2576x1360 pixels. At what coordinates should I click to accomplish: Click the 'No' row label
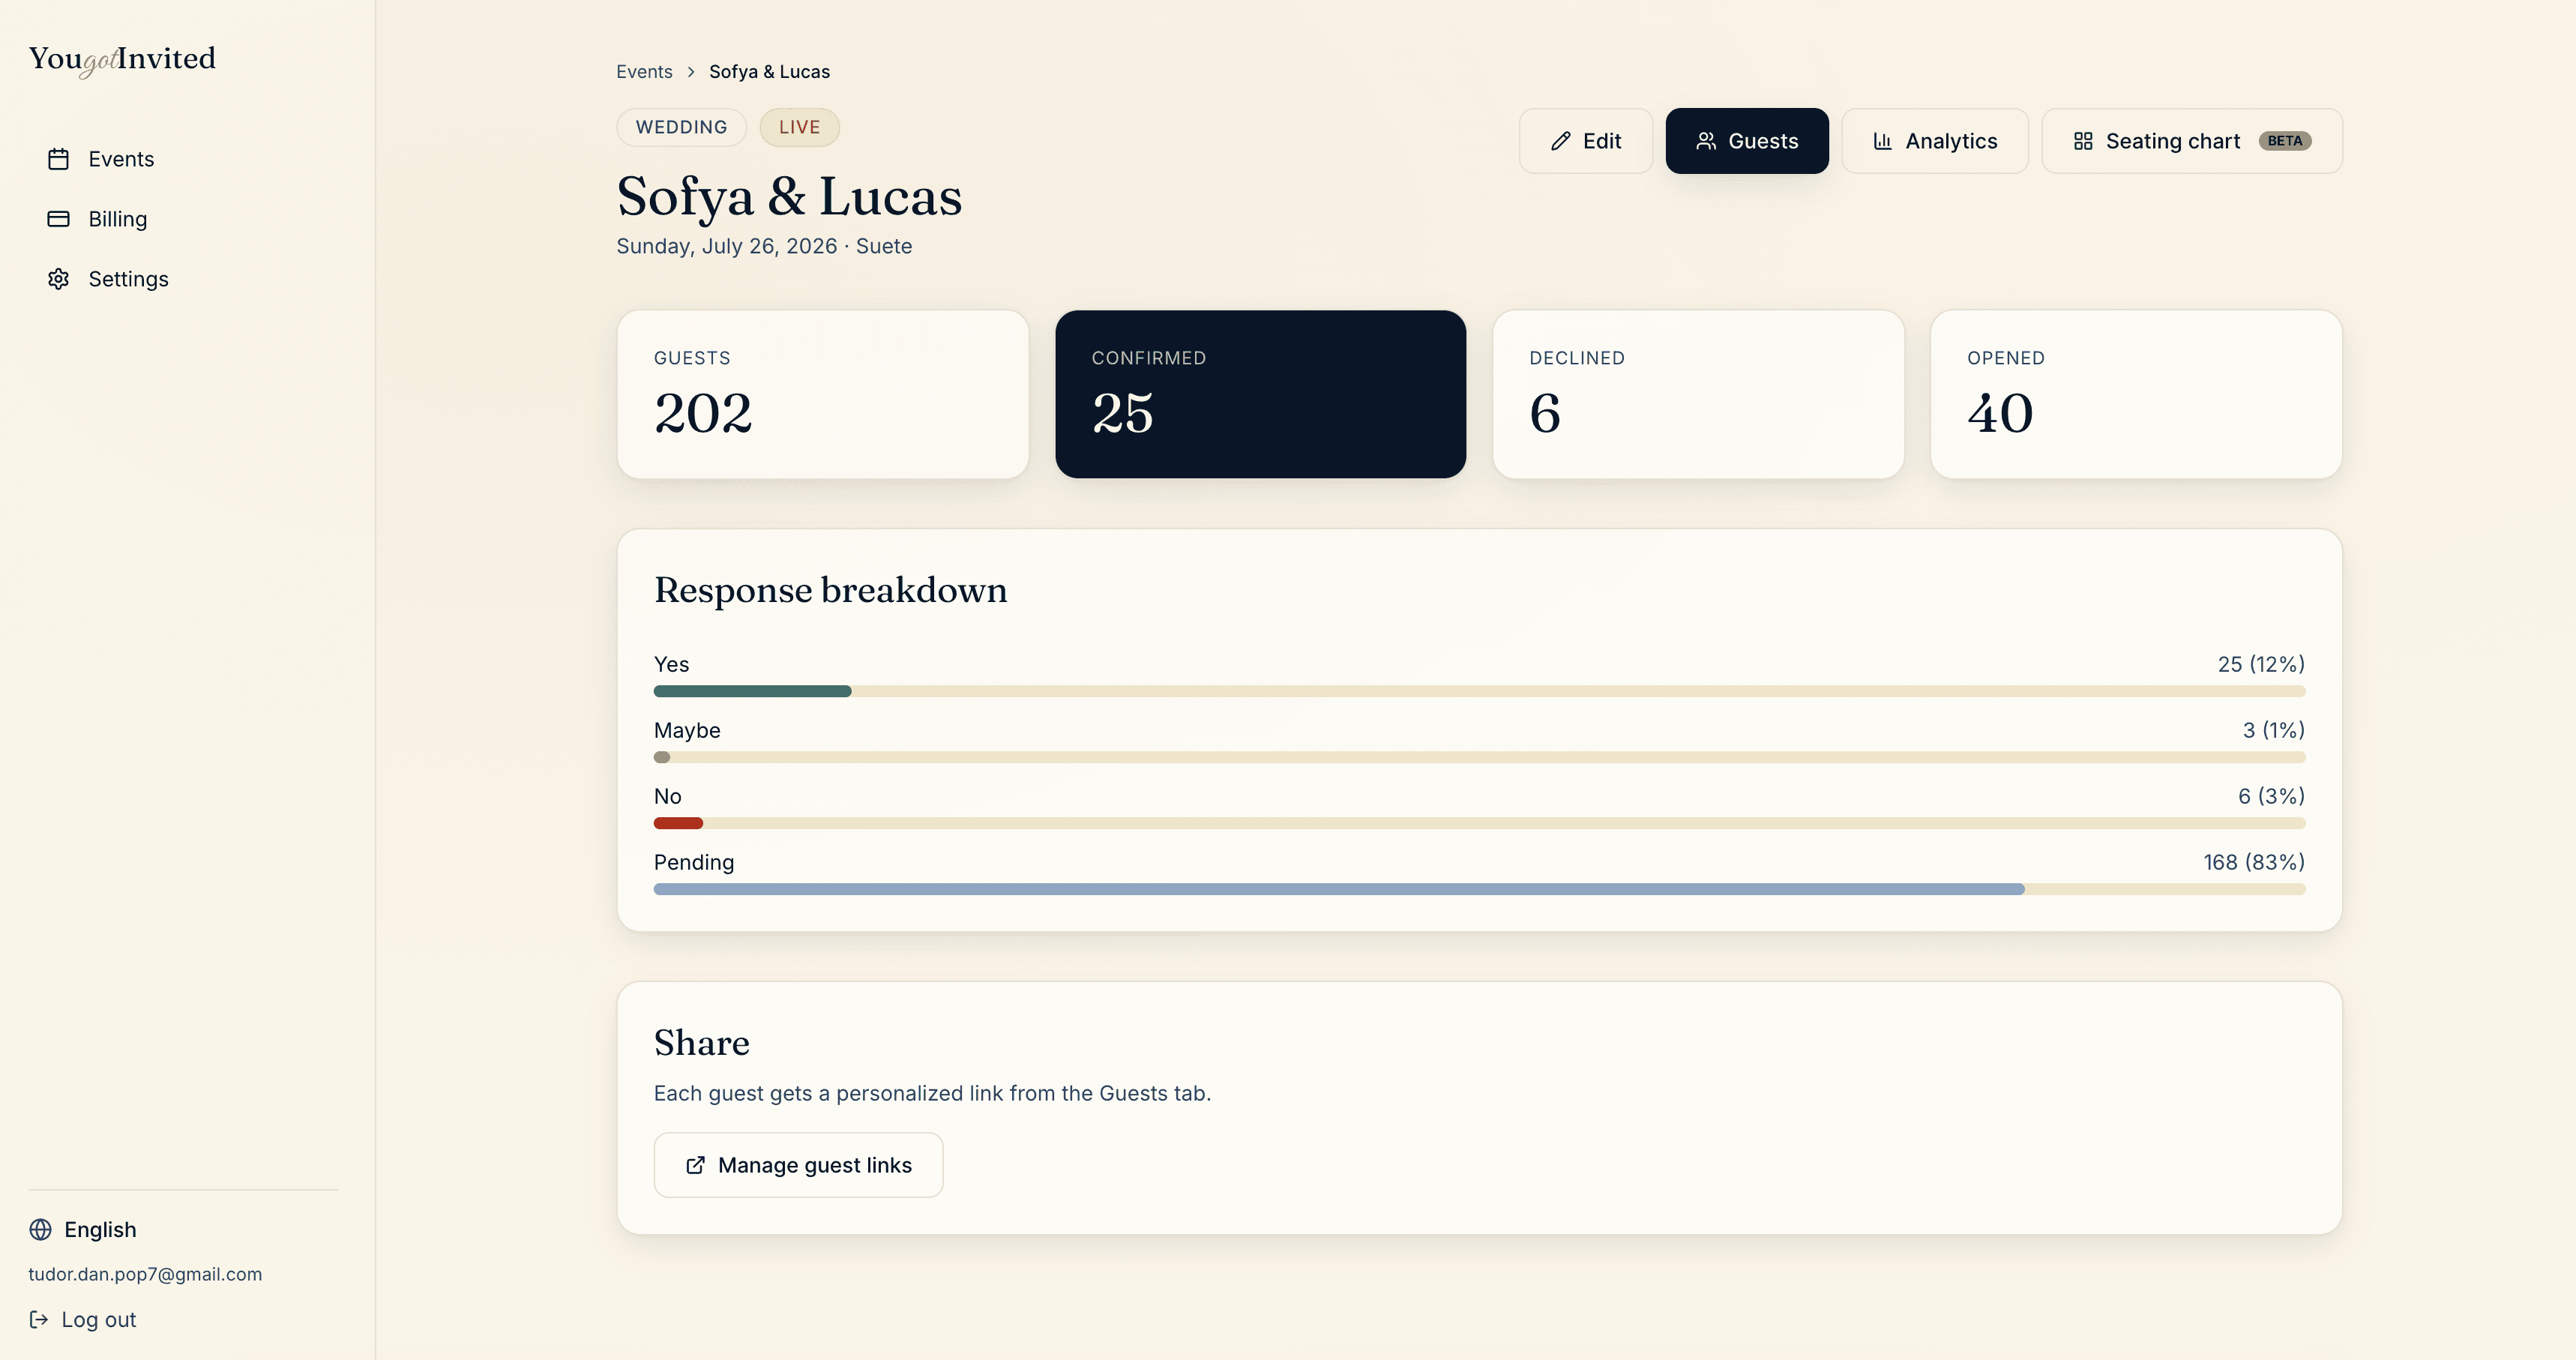pyautogui.click(x=667, y=796)
